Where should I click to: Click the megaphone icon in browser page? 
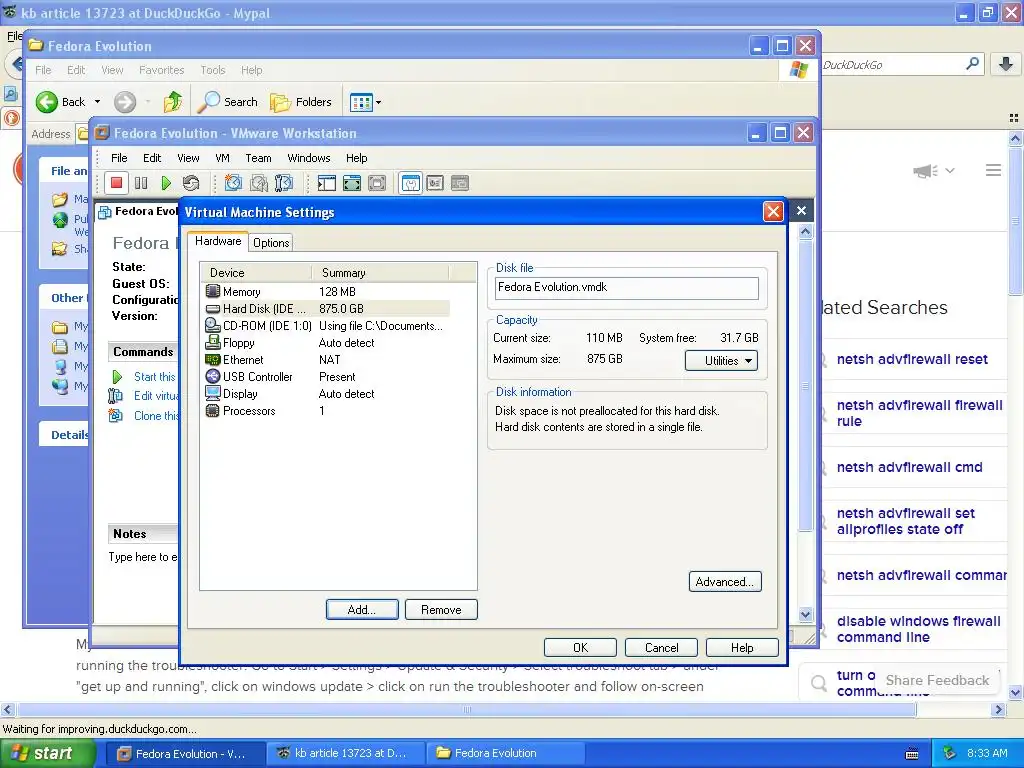[x=925, y=171]
